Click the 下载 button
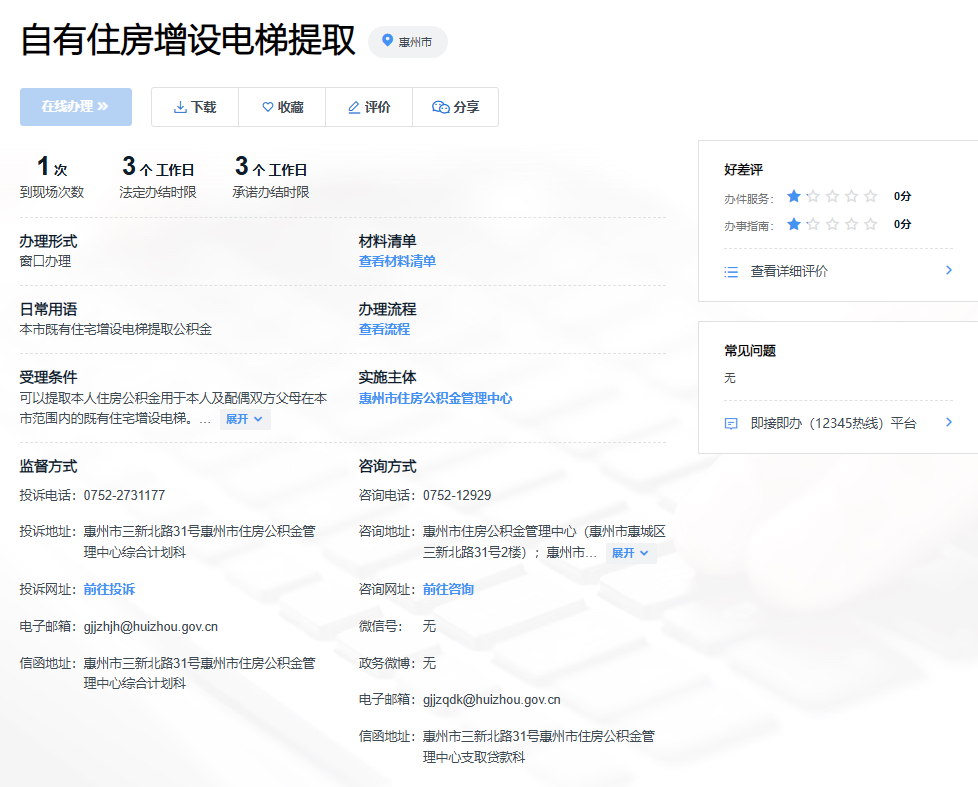This screenshot has width=978, height=787. point(195,107)
